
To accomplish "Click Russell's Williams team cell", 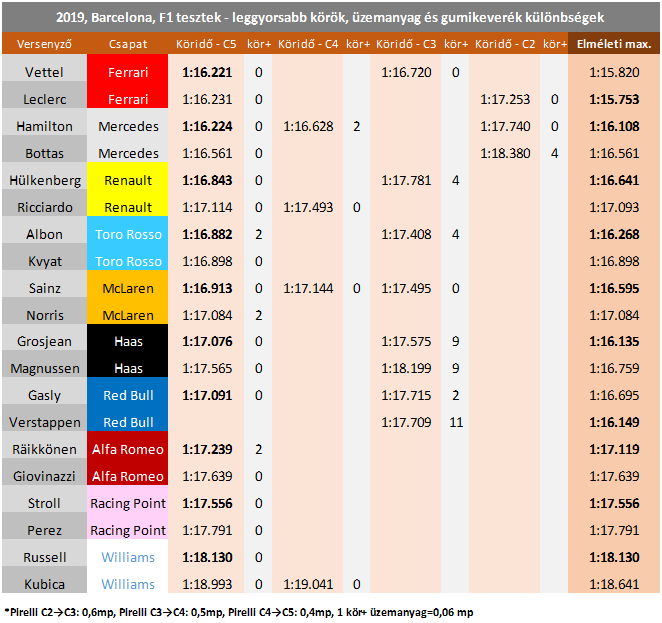I will (x=128, y=553).
